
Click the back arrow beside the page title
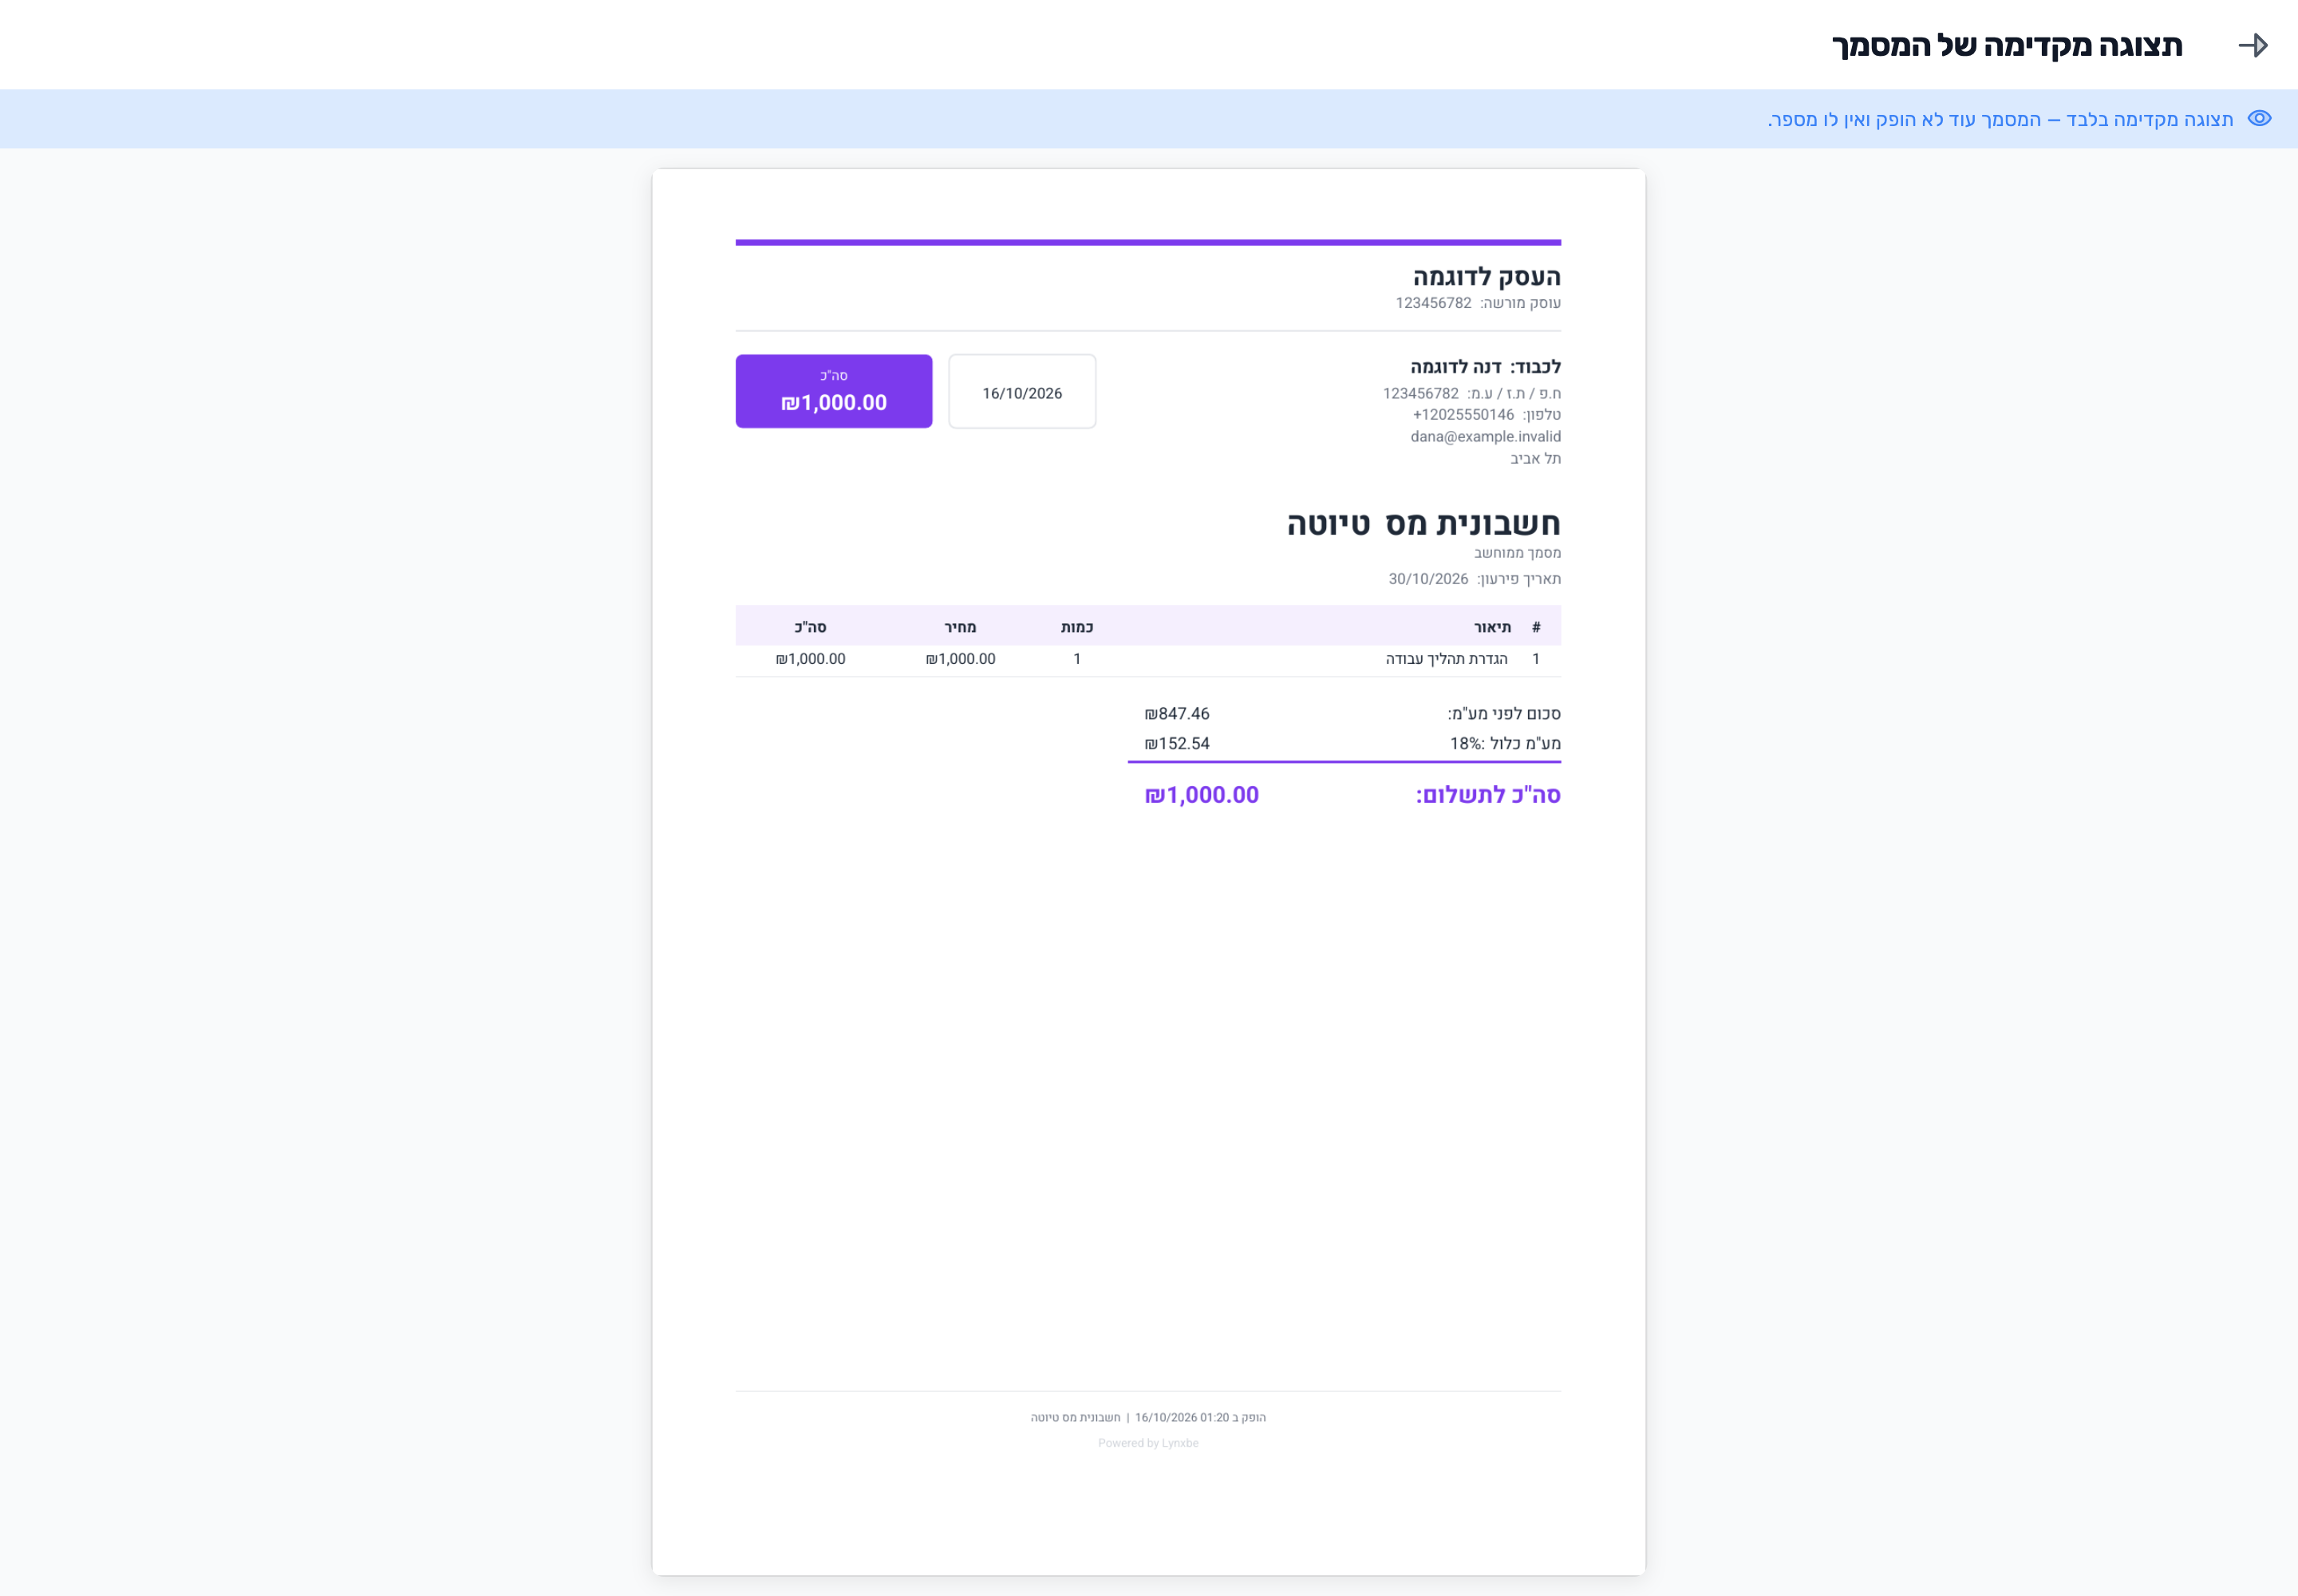coord(2252,45)
